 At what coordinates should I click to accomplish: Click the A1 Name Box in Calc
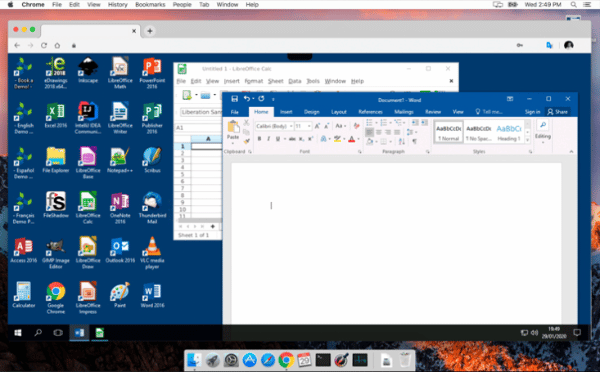pos(198,128)
